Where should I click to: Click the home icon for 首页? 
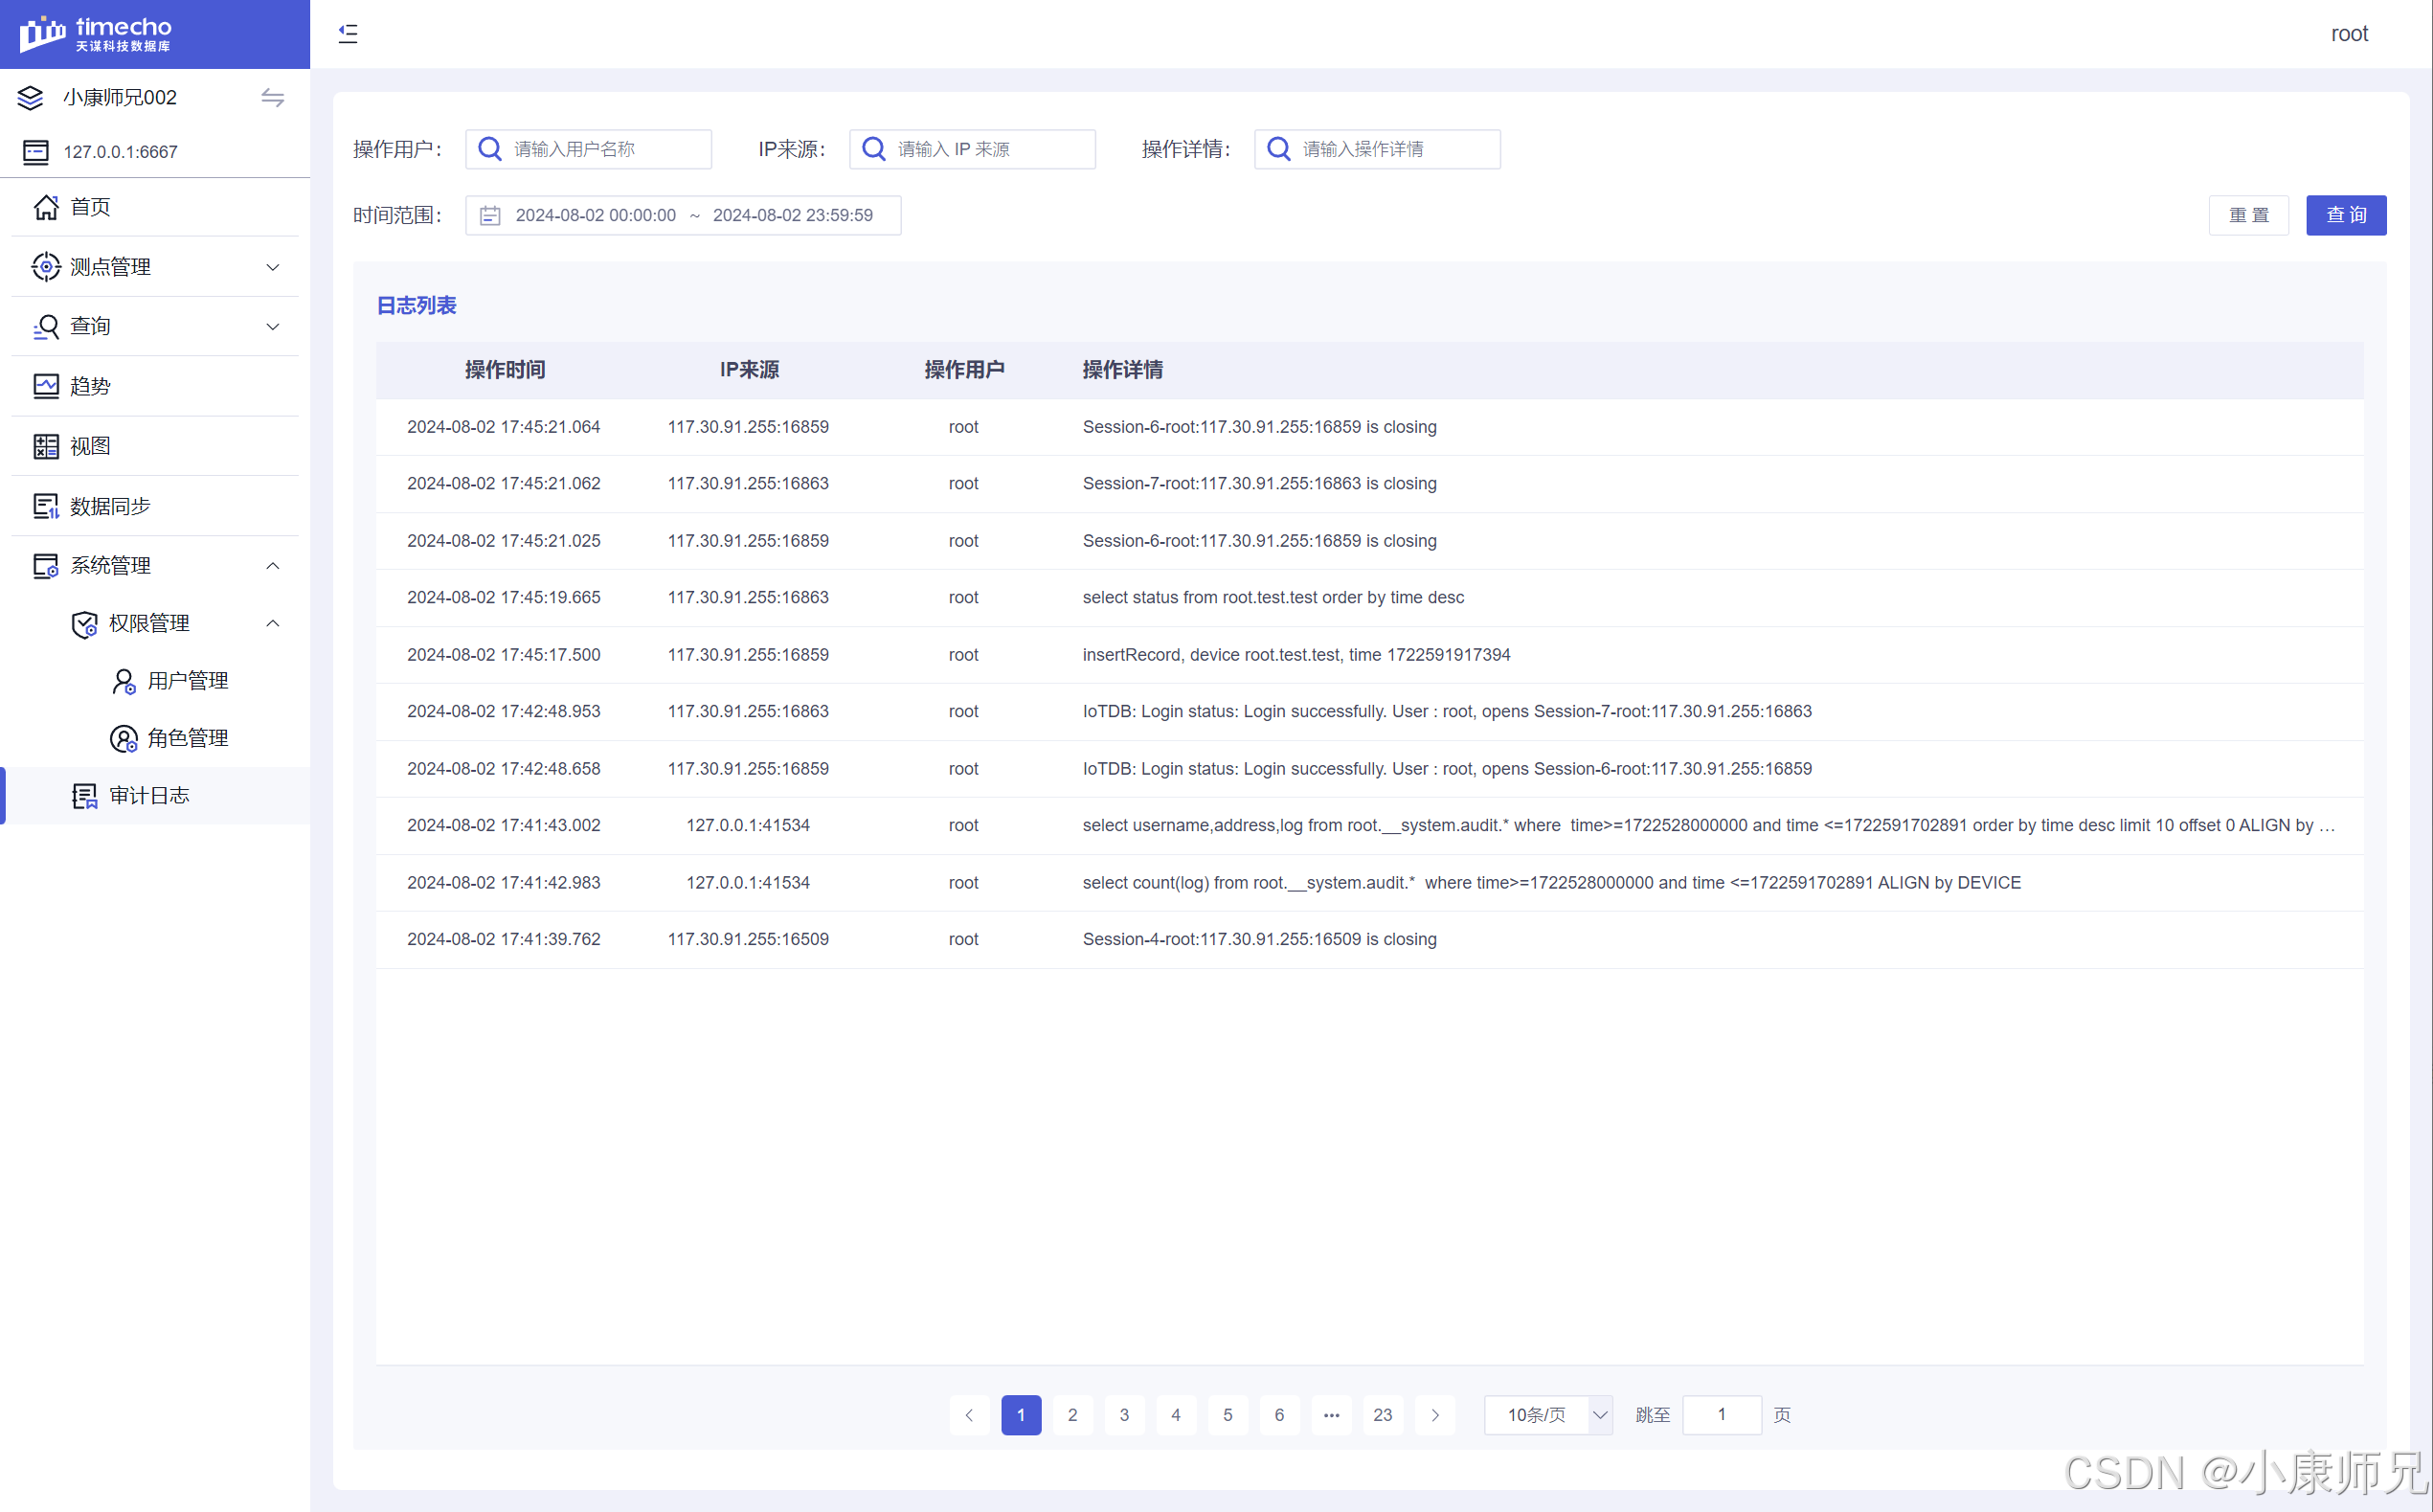[x=46, y=207]
